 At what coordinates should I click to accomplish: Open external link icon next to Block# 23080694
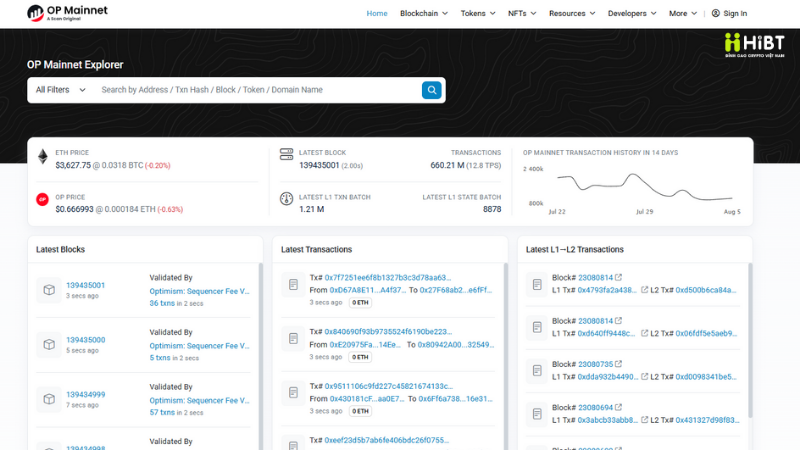pyautogui.click(x=618, y=407)
